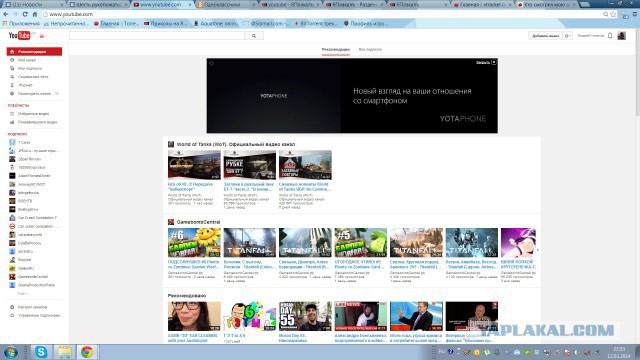
Task: Open the World of Tanks channel heading
Action: (236, 144)
